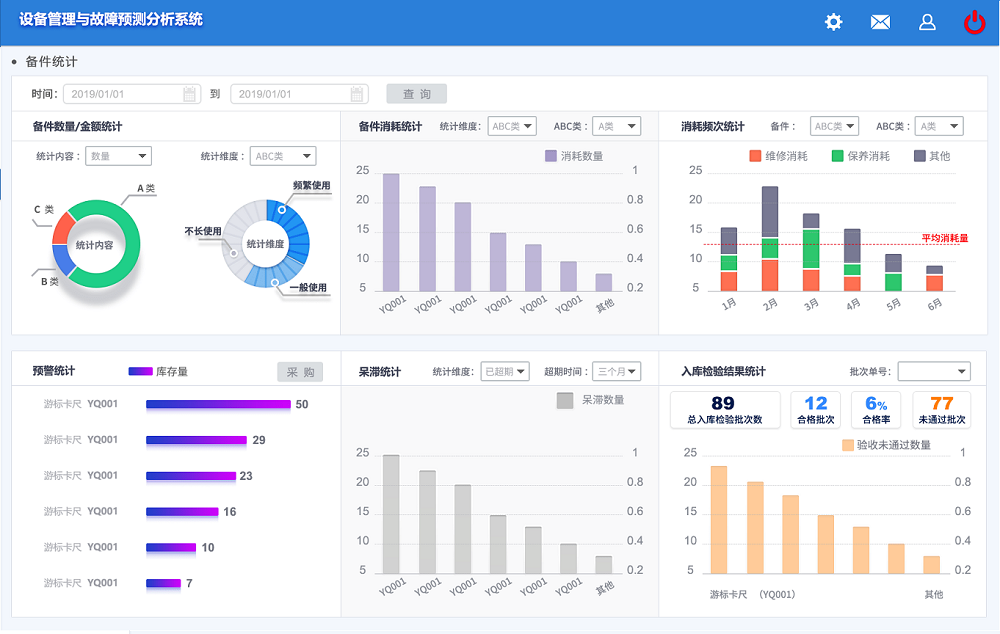Toggle the 消耗数量 legend marker
The width and height of the screenshot is (1000, 634).
pyautogui.click(x=550, y=156)
